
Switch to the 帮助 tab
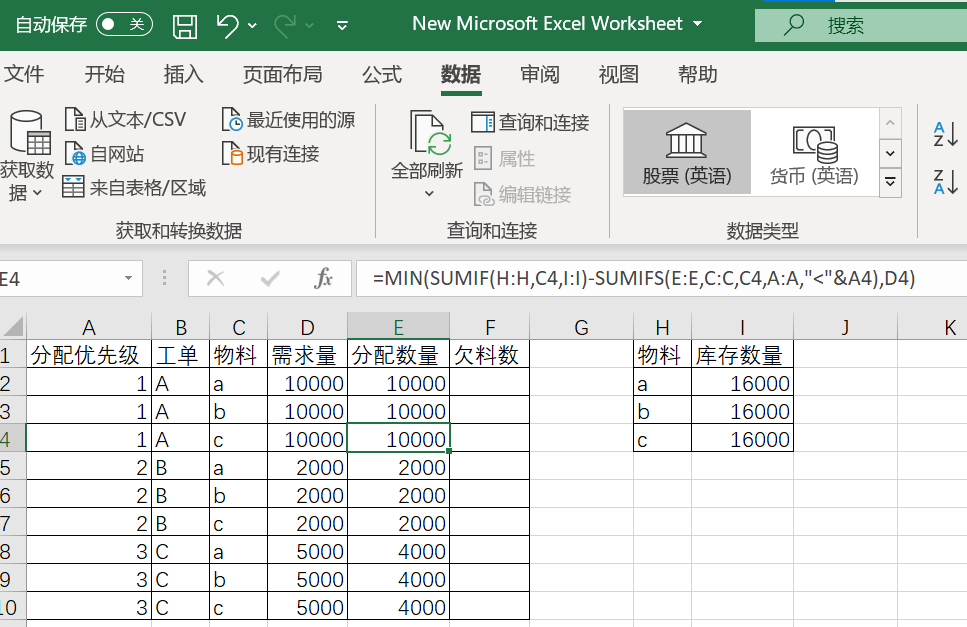click(697, 75)
